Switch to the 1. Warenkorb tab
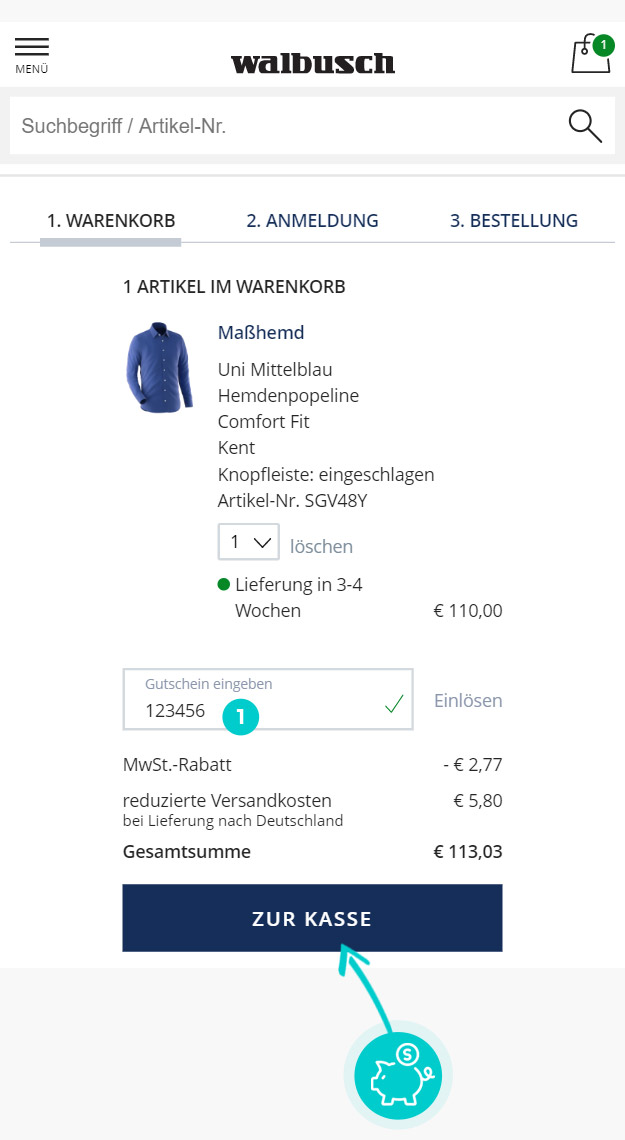The width and height of the screenshot is (625, 1140). click(111, 221)
